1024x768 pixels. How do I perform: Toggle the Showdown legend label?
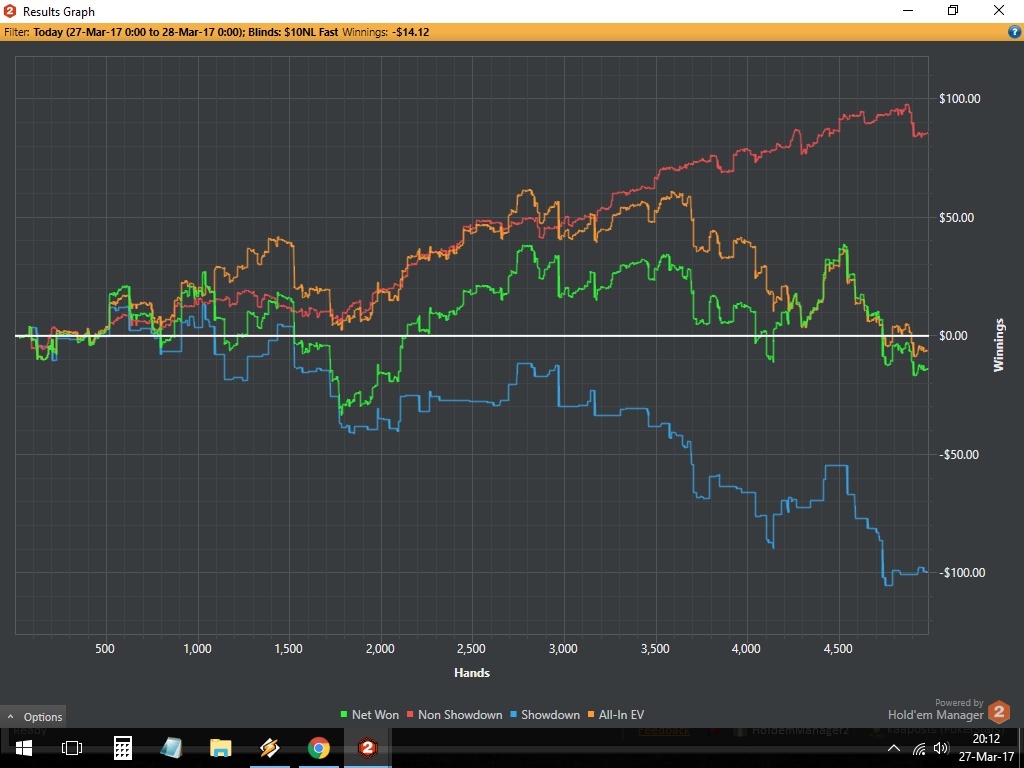coord(550,715)
